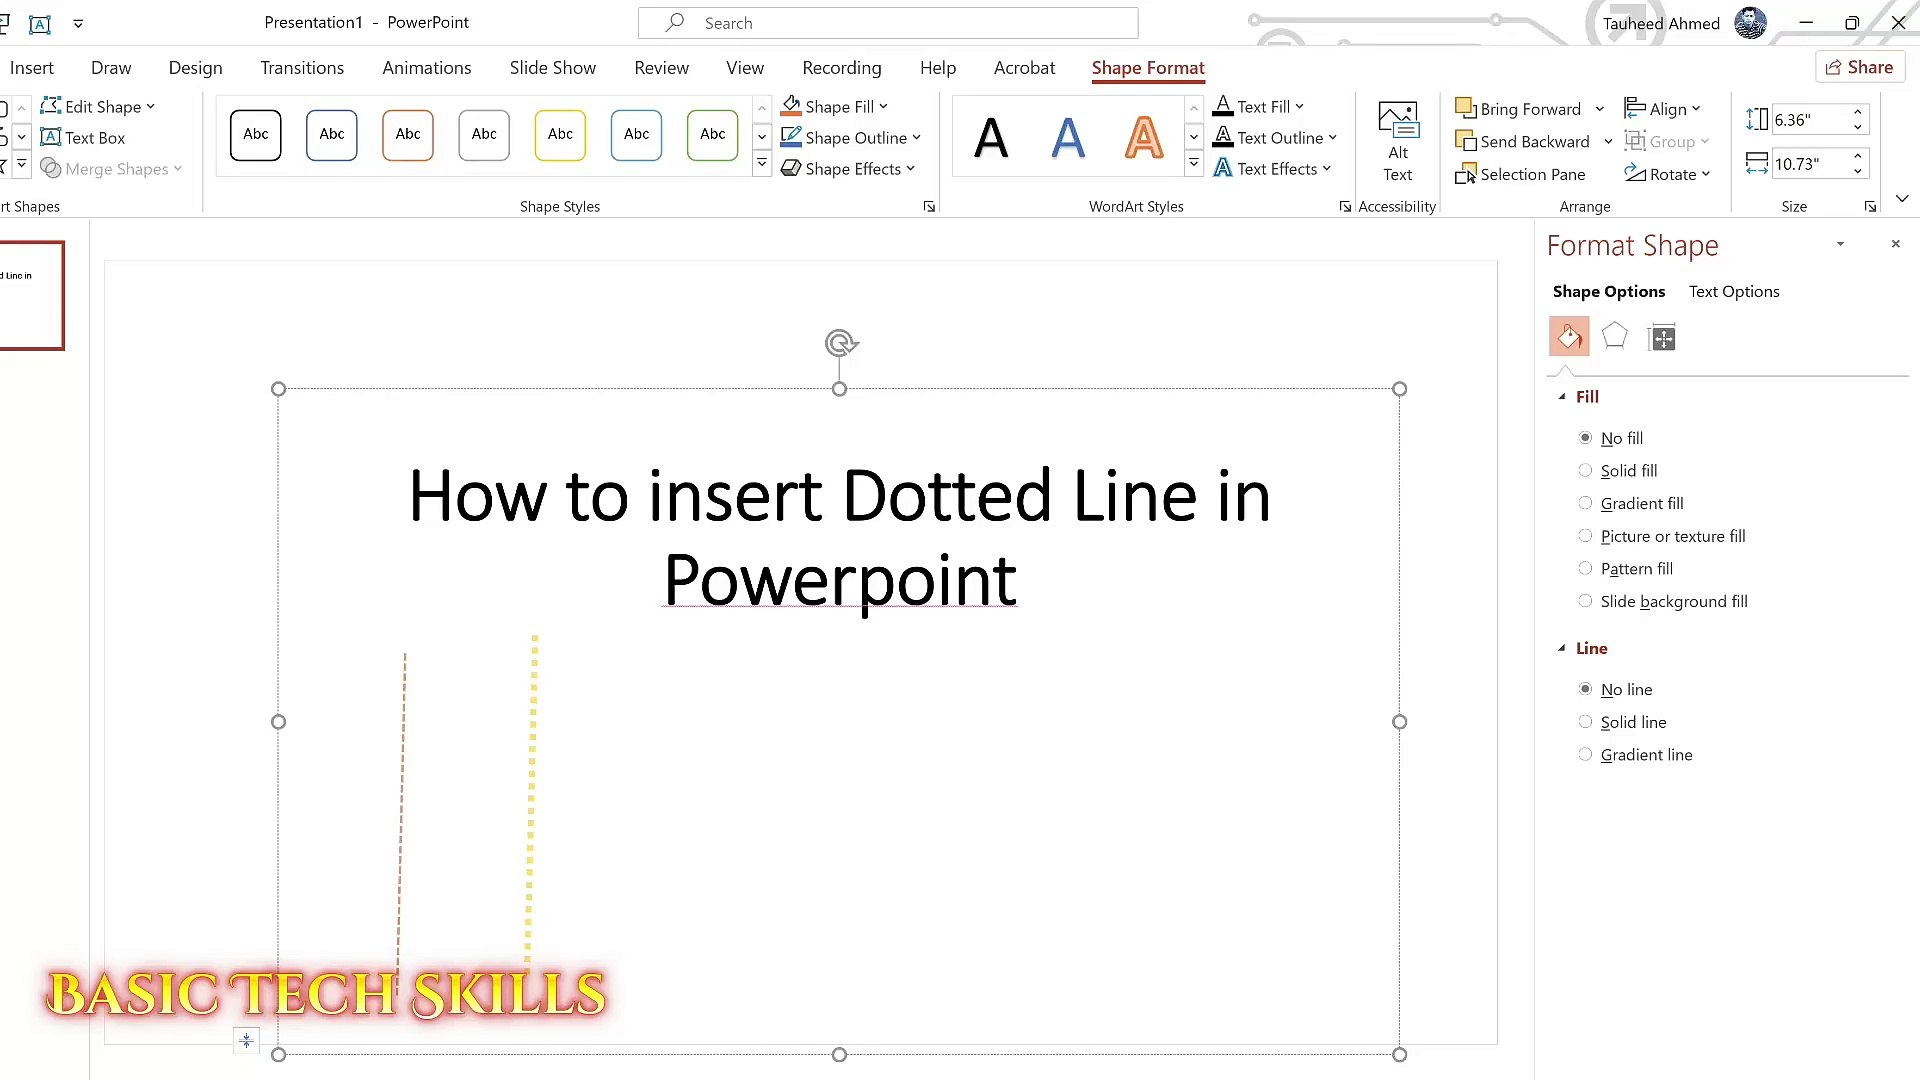Click the Search box in title bar
This screenshot has height=1080, width=1920.
click(888, 23)
